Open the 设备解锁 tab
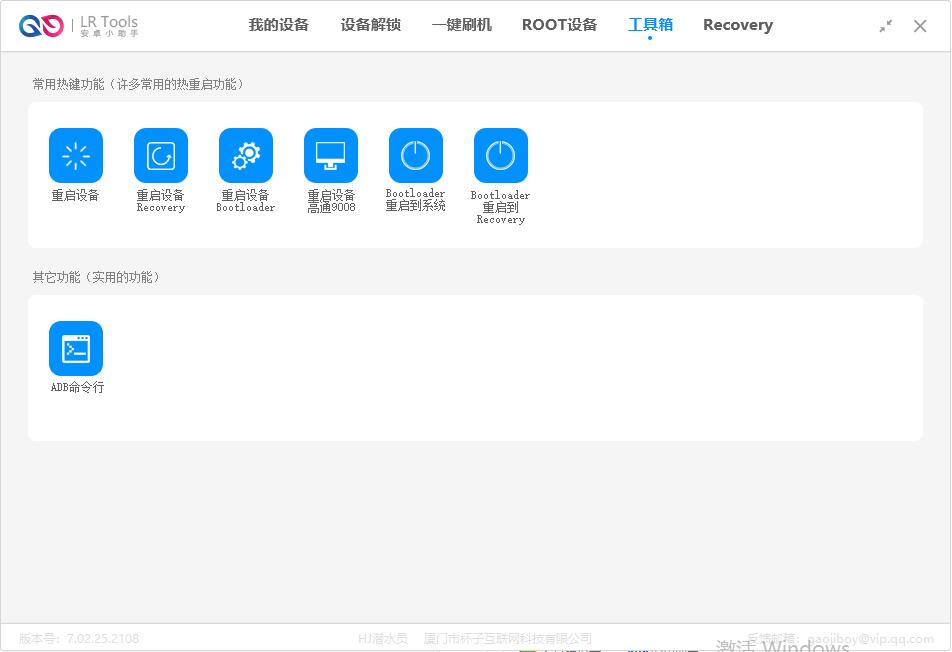 tap(370, 25)
